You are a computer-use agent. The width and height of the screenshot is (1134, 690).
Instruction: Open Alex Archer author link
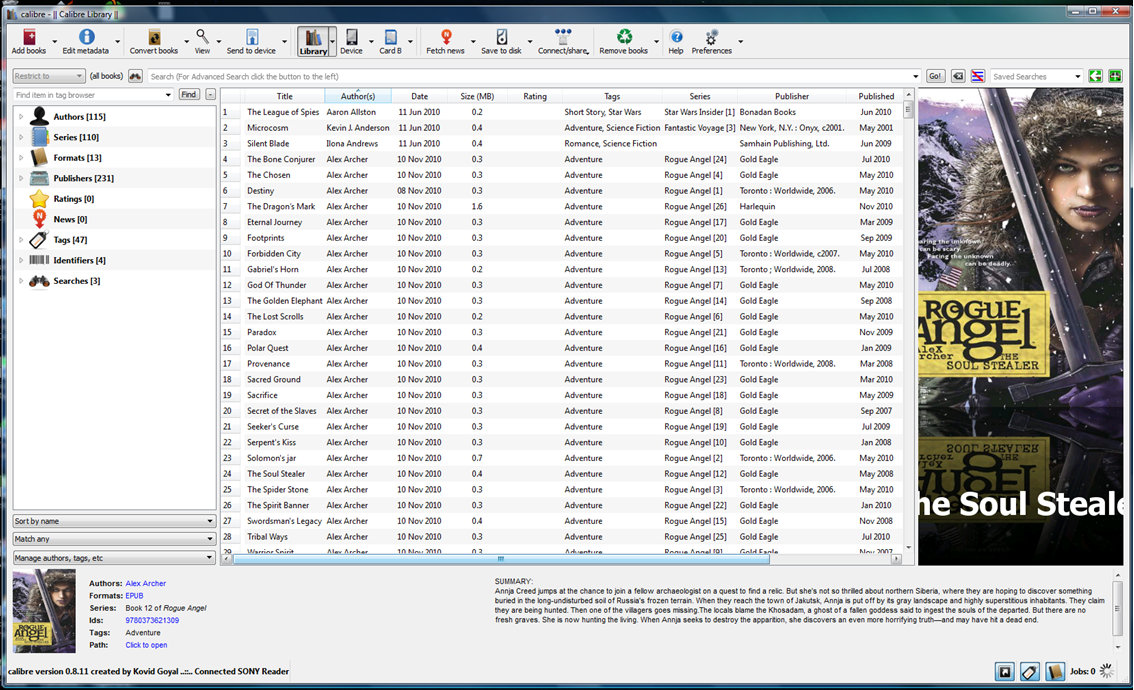pyautogui.click(x=145, y=584)
